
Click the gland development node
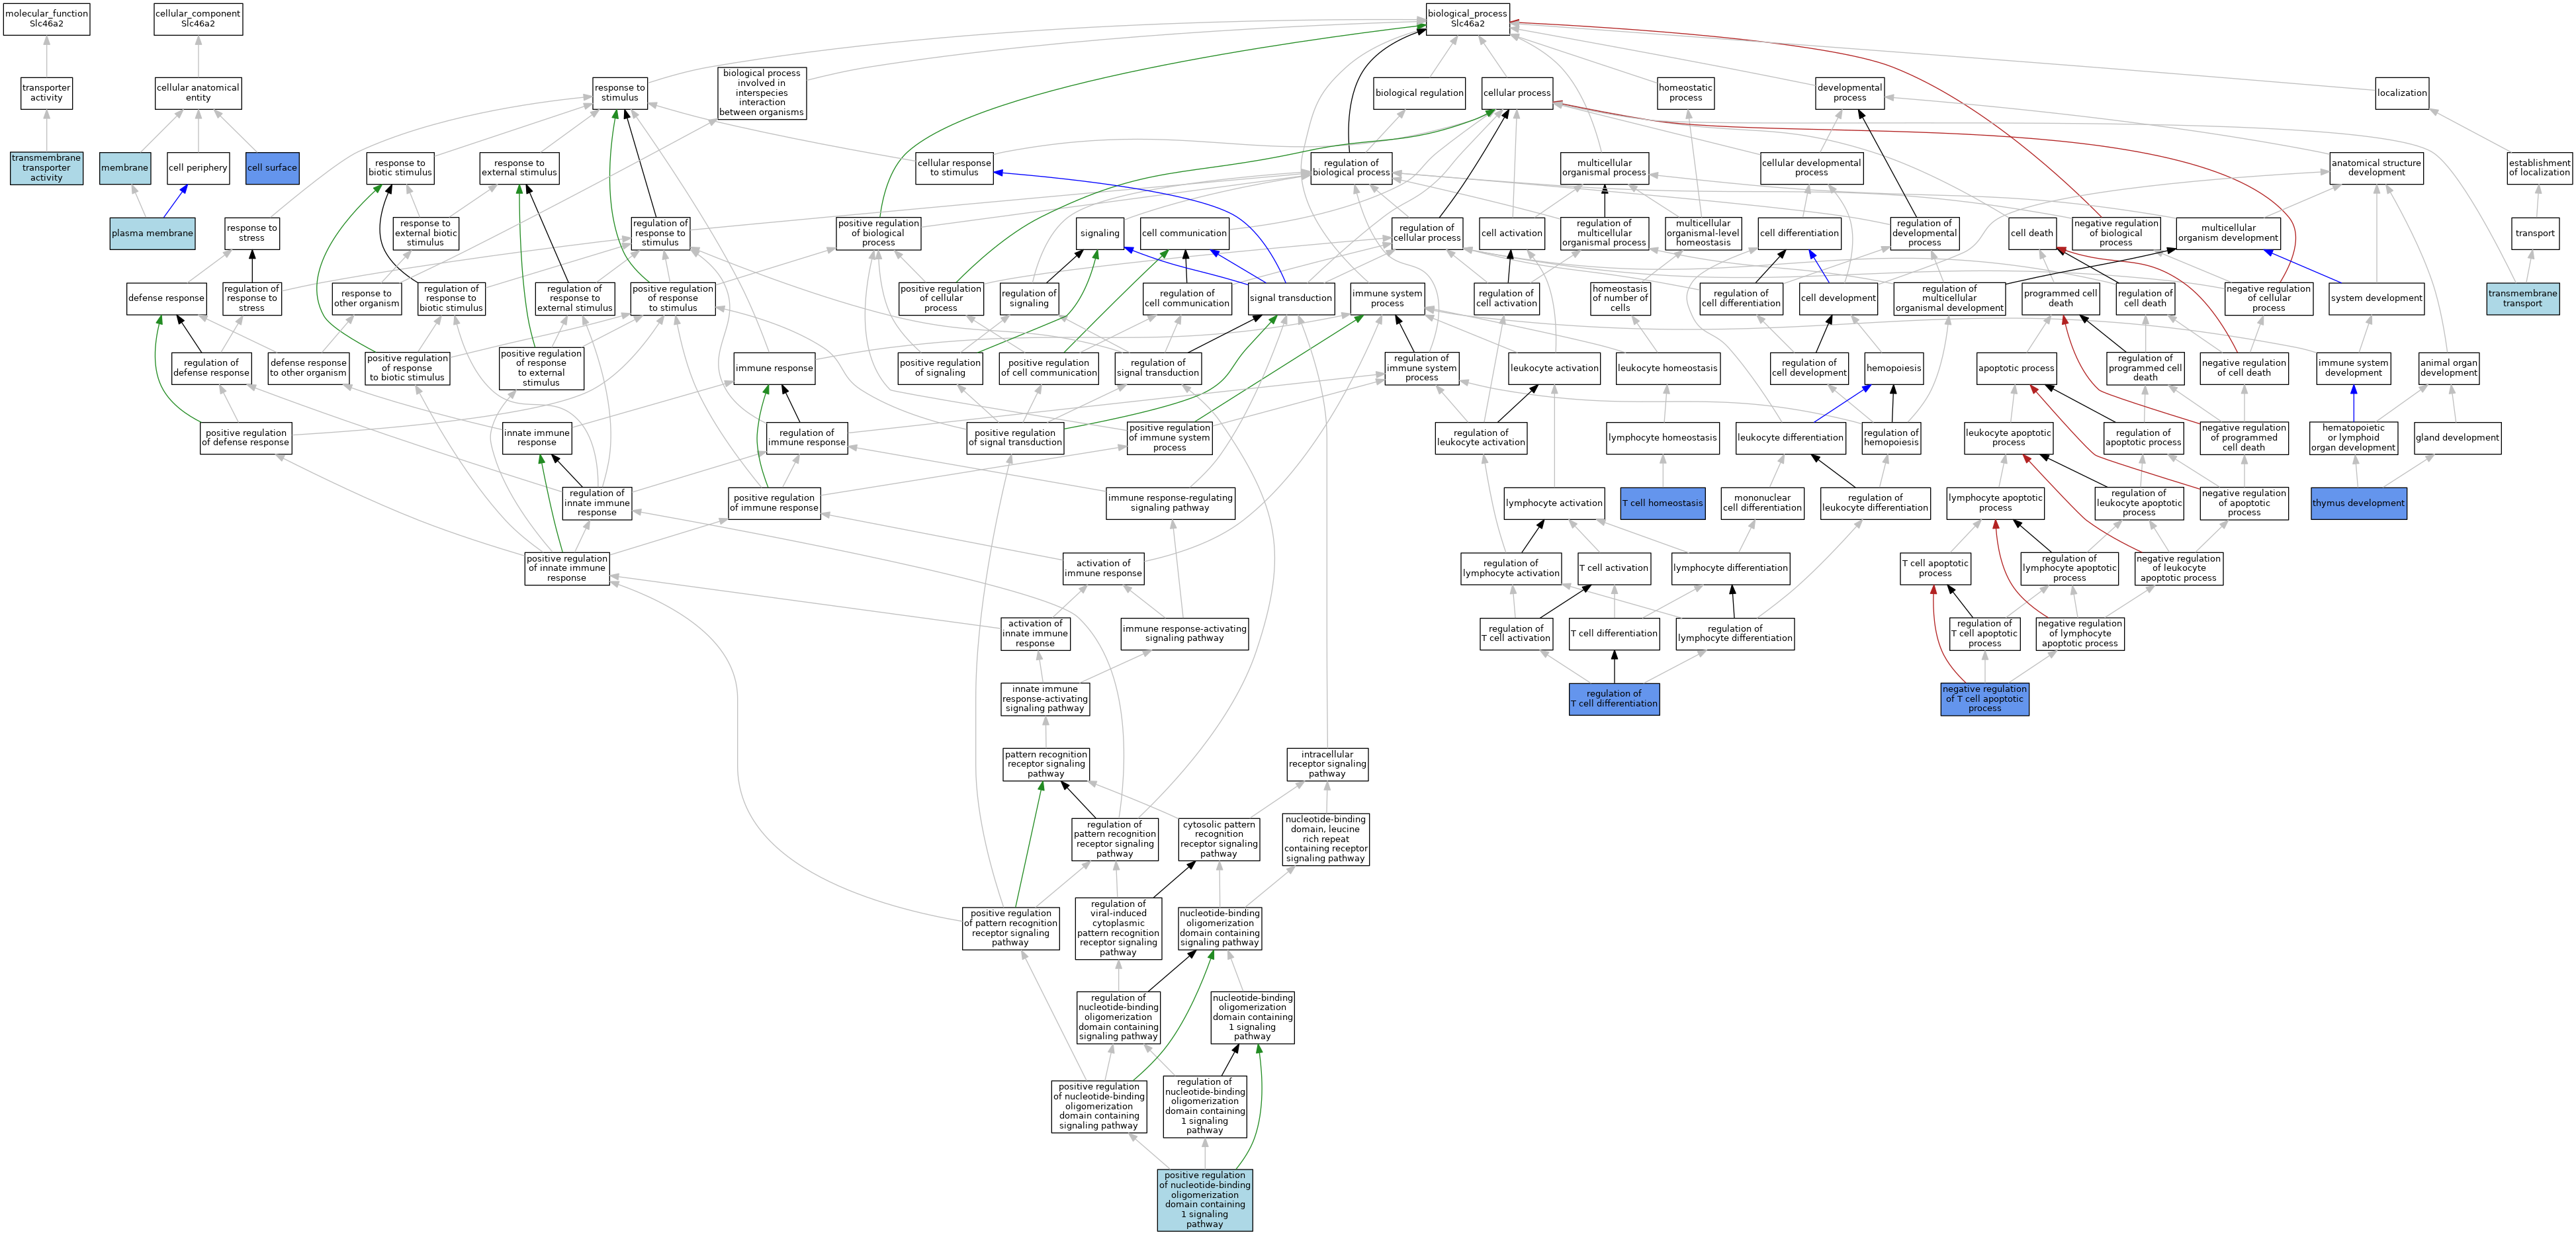tap(2457, 438)
